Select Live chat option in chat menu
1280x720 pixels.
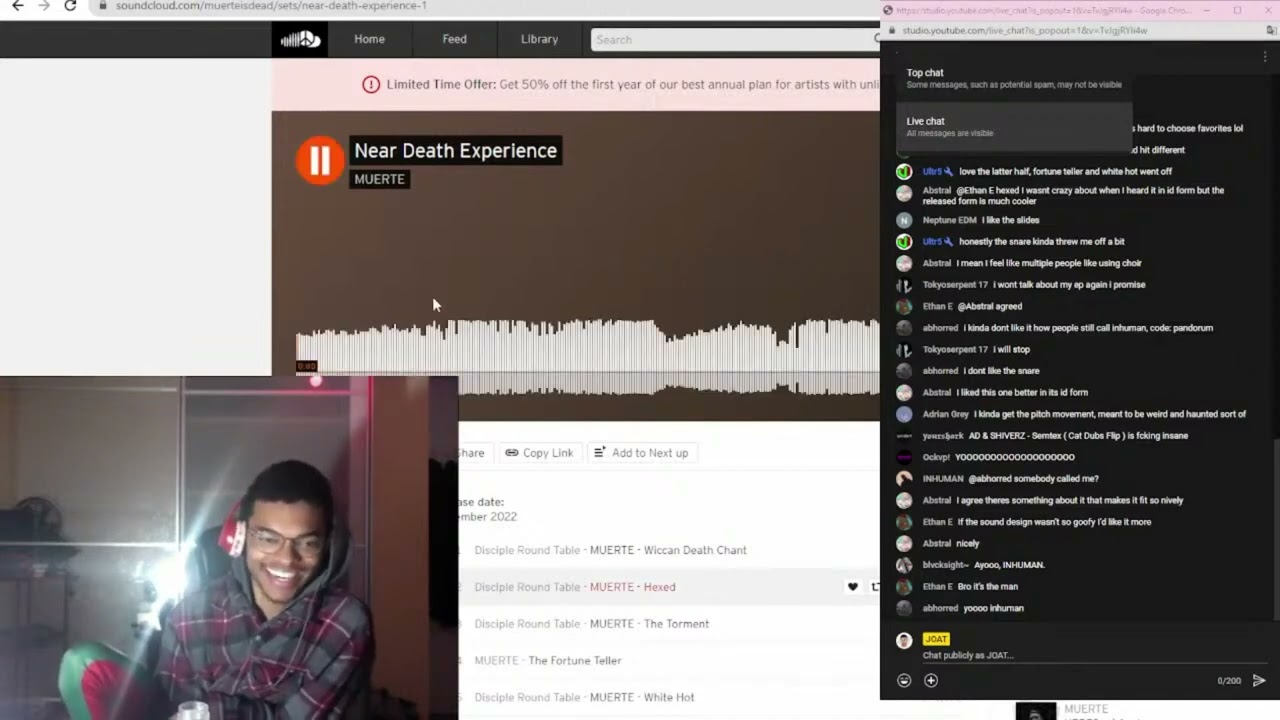coord(1013,126)
